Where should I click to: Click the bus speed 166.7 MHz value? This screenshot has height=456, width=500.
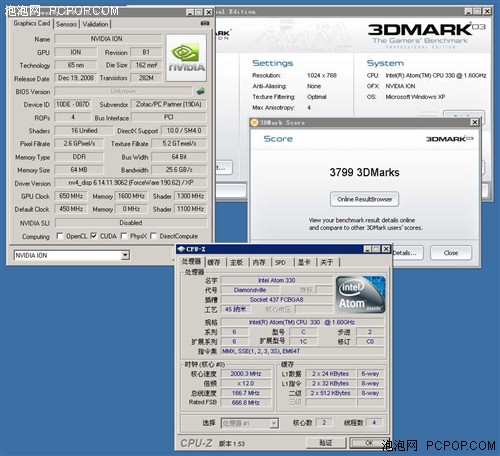(246, 393)
